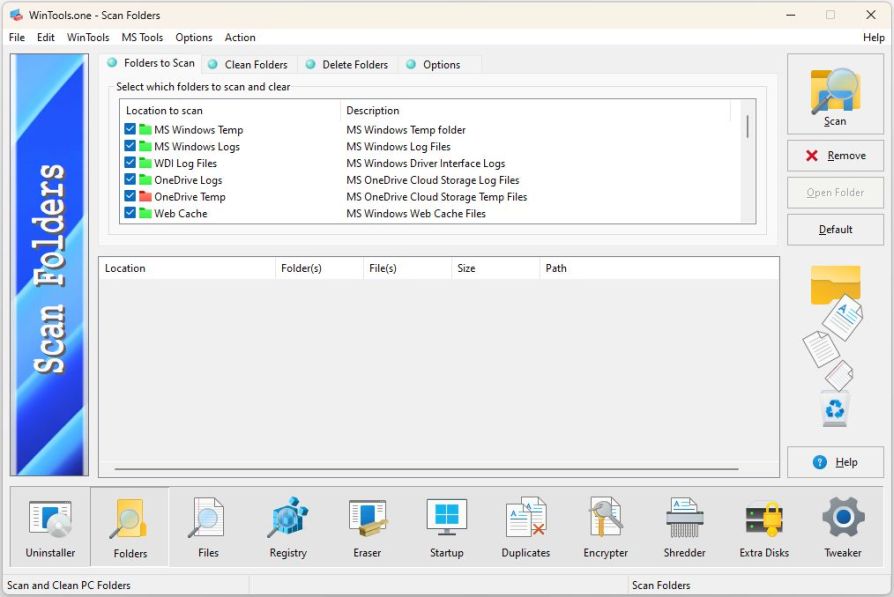Viewport: 894px width, 597px height.
Task: Select 'MS Windows Web Cache Files' text
Action: click(x=416, y=214)
